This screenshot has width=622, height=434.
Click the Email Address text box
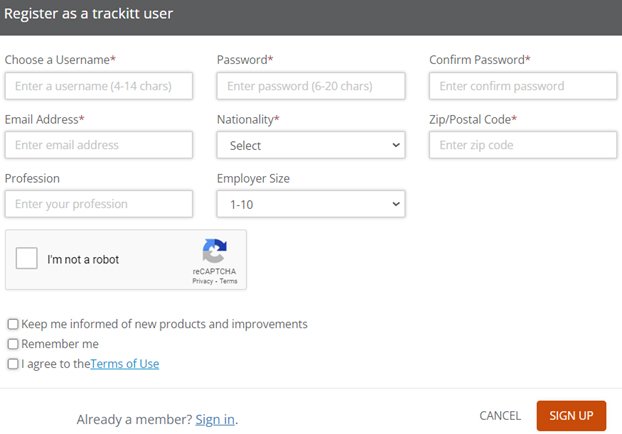98,145
